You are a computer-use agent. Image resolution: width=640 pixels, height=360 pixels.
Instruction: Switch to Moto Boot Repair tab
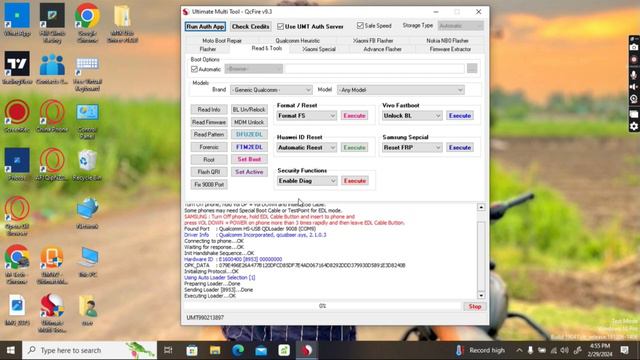pos(222,40)
